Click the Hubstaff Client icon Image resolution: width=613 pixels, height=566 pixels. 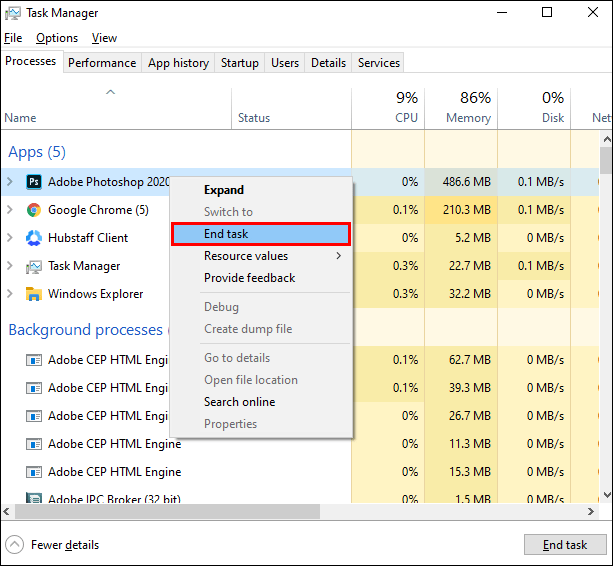pyautogui.click(x=34, y=238)
